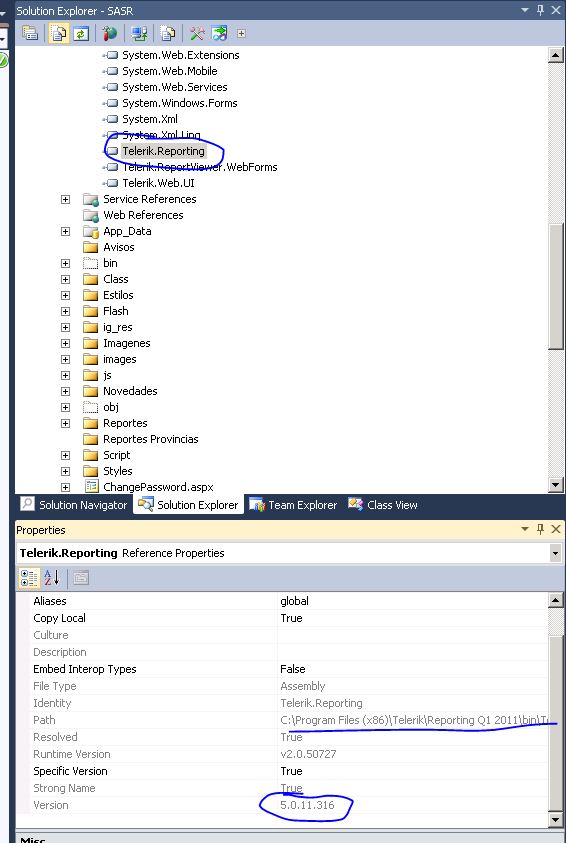
Task: Click the Copy Local property value
Action: pos(412,618)
